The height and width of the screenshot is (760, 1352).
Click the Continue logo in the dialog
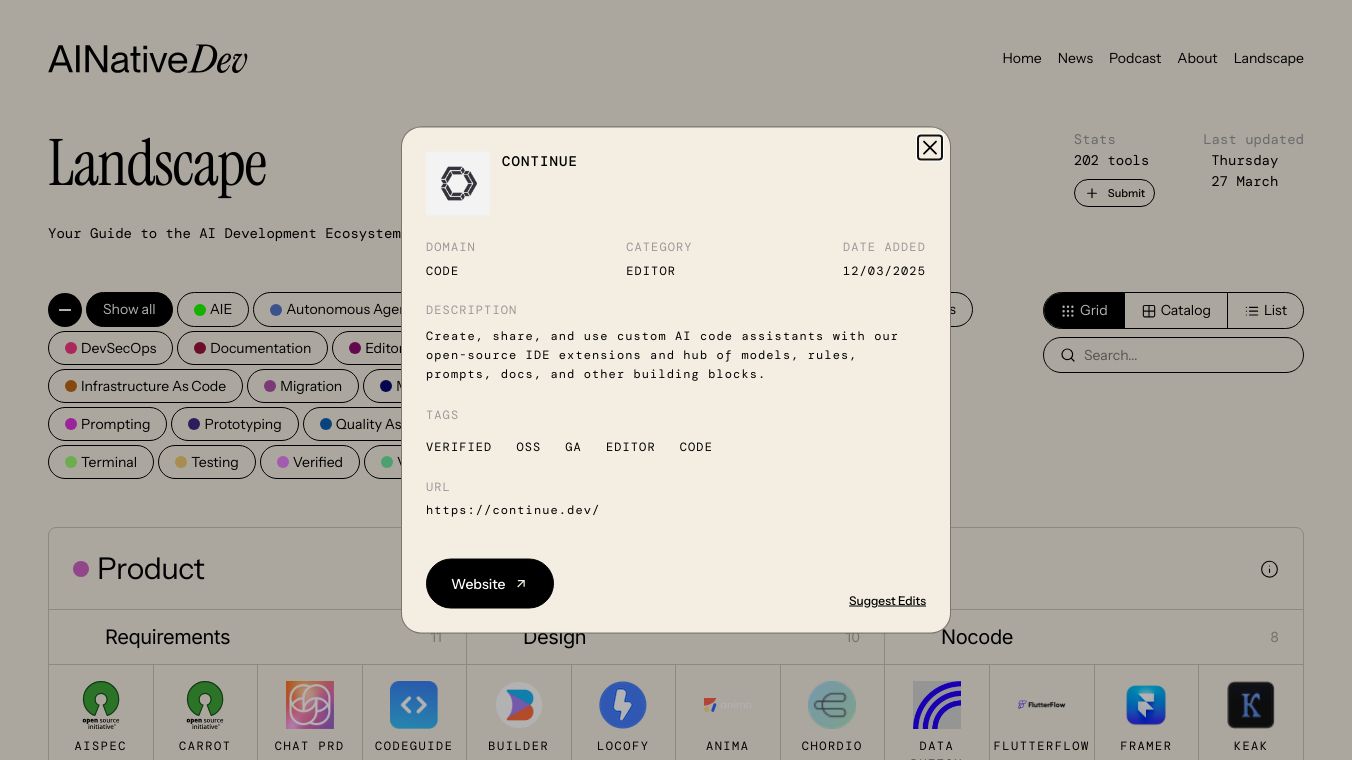458,184
